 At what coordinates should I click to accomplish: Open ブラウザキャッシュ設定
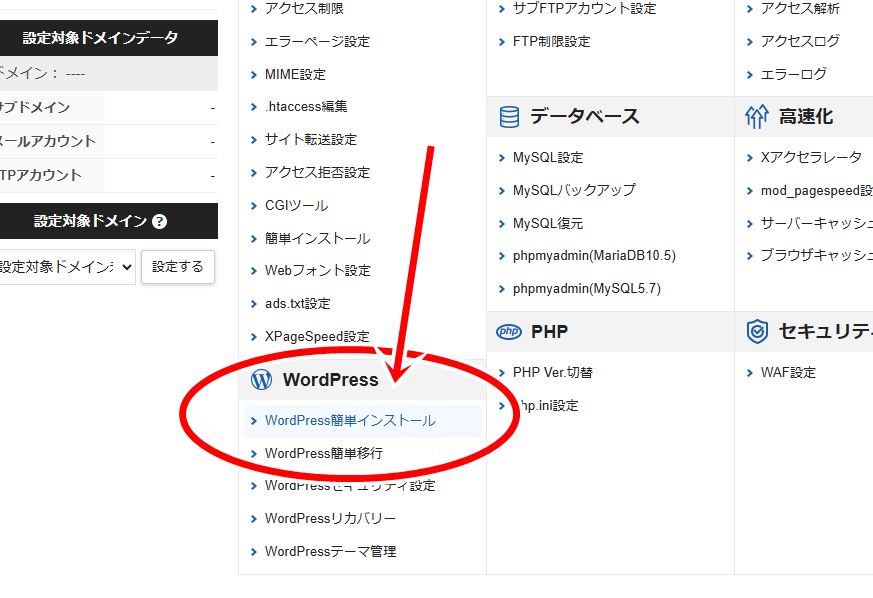pyautogui.click(x=817, y=256)
